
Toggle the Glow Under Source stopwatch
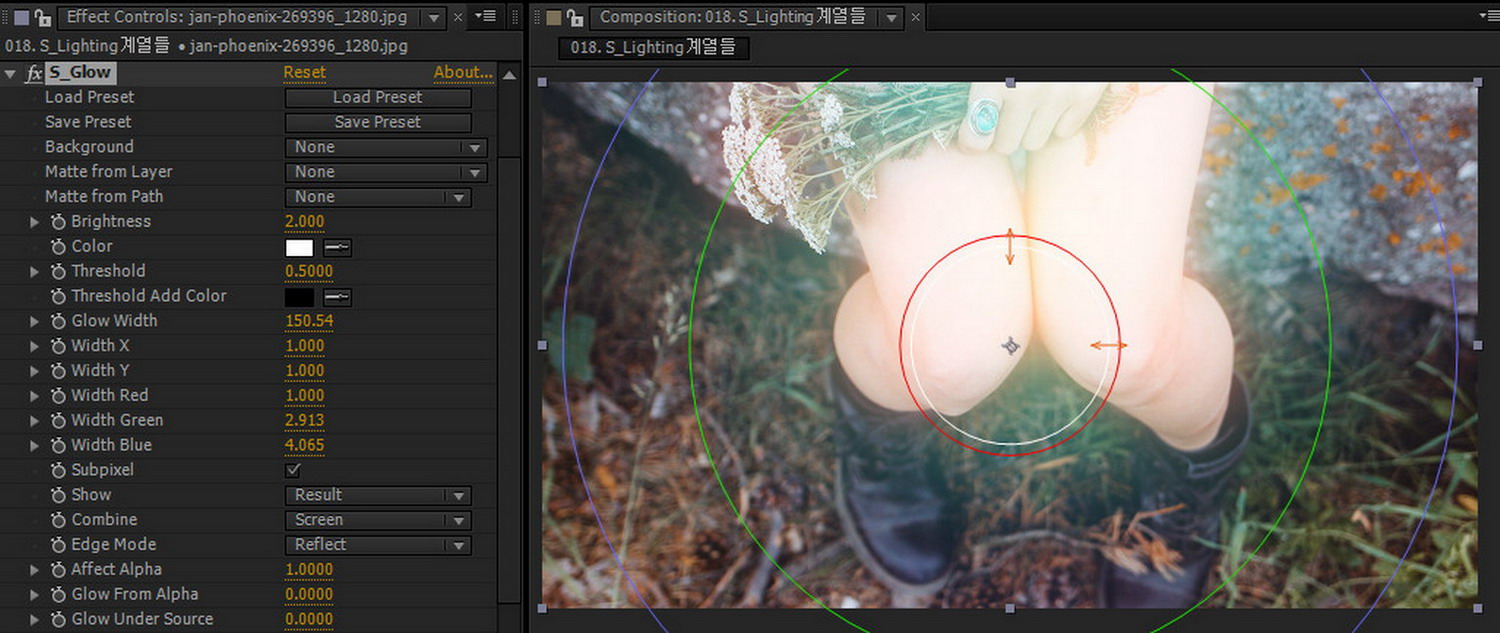point(58,619)
